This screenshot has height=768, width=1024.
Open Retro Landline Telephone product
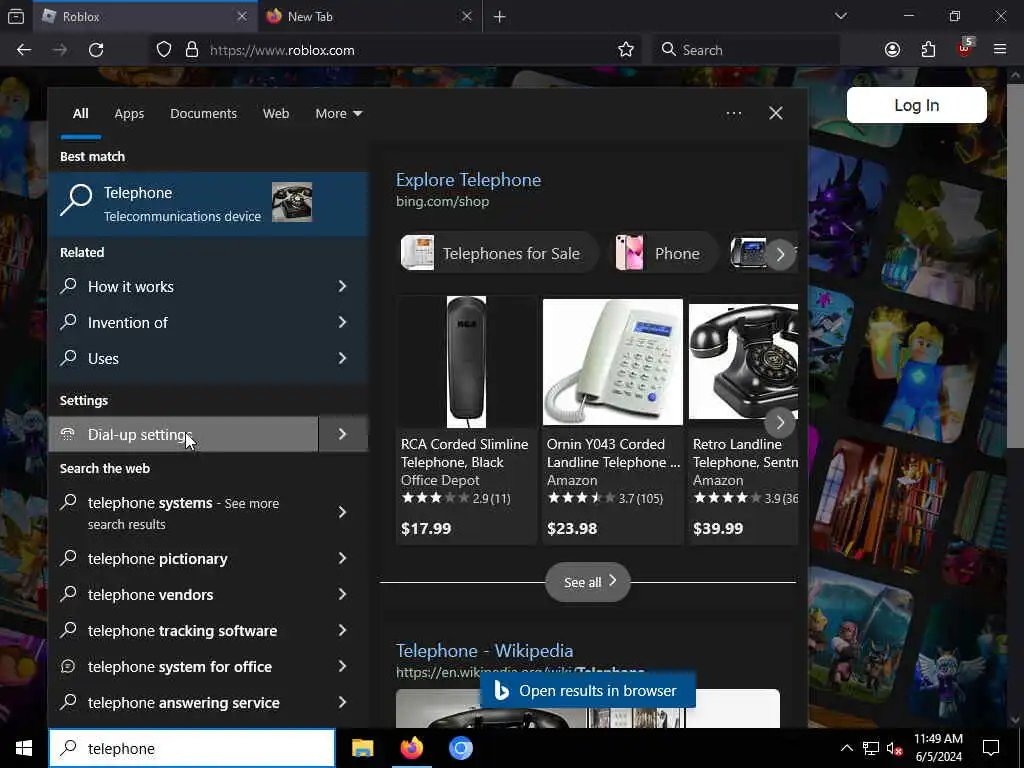tap(743, 419)
